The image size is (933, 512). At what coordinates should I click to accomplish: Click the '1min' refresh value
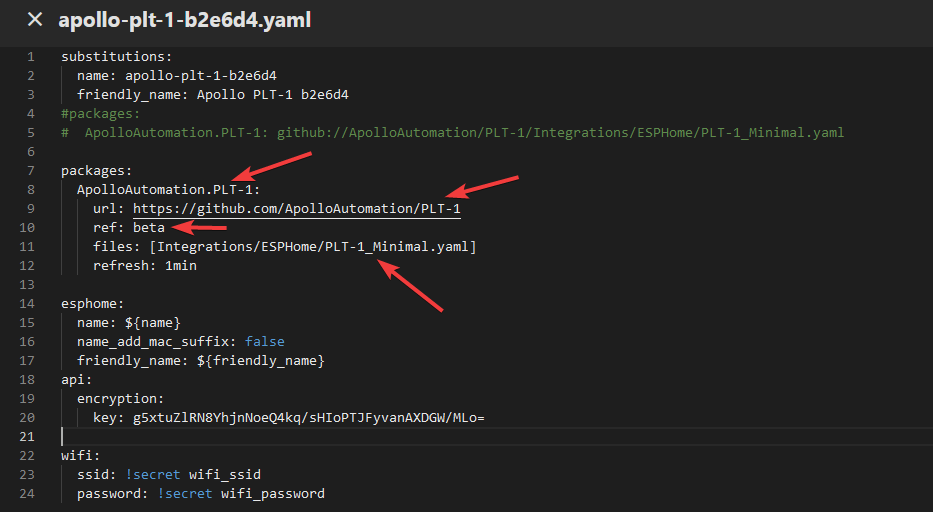pos(181,265)
